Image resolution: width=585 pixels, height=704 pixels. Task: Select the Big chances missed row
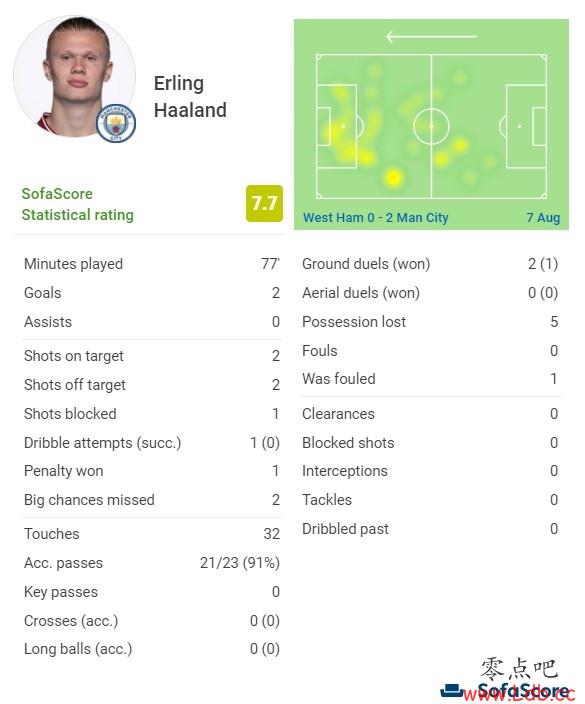click(152, 500)
